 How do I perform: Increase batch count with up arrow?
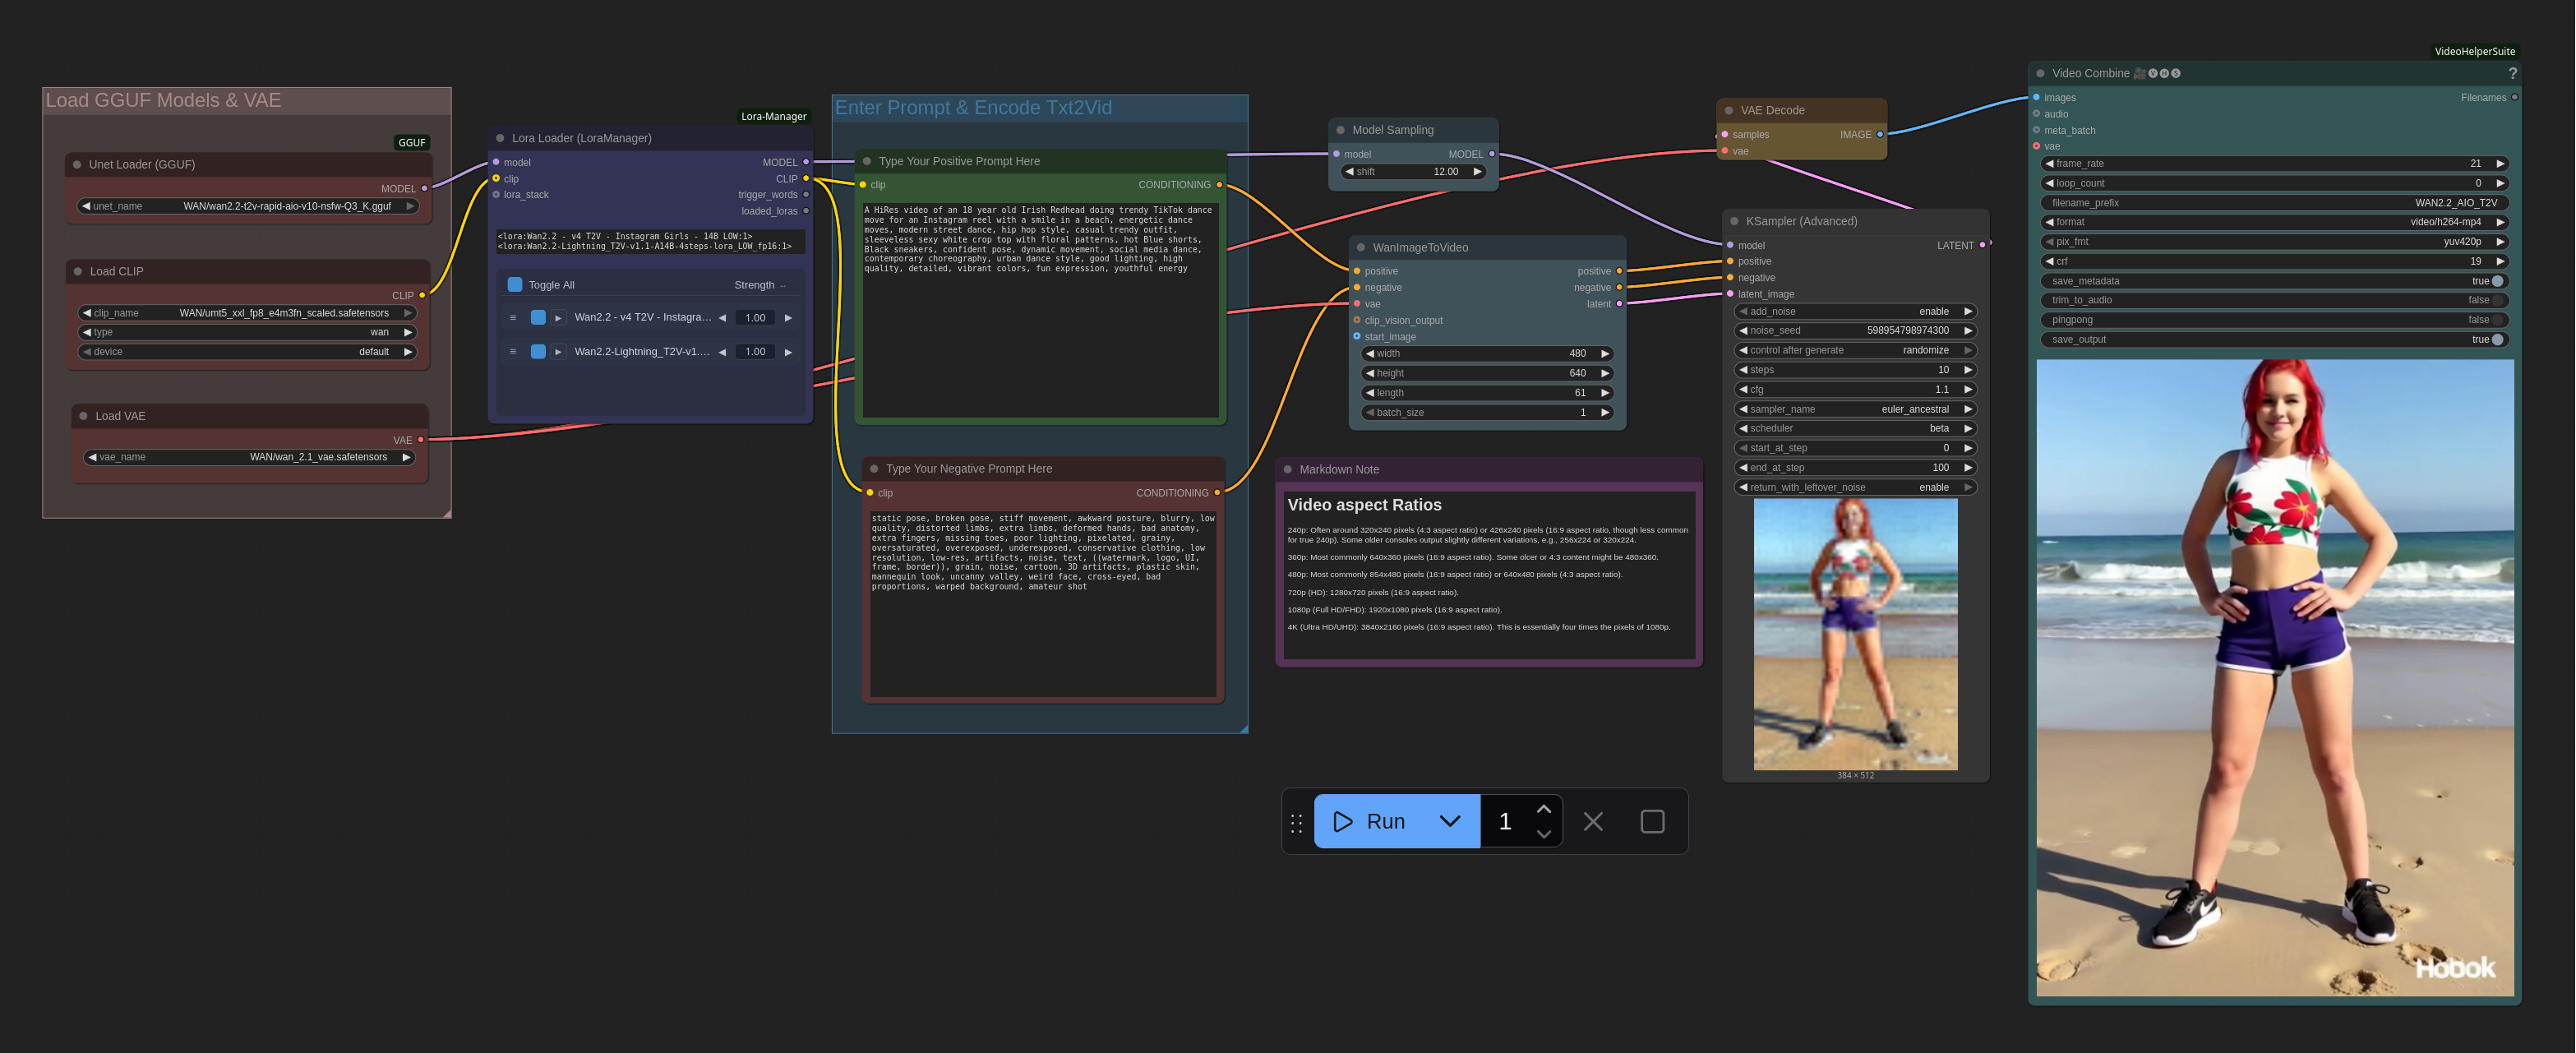tap(1543, 809)
